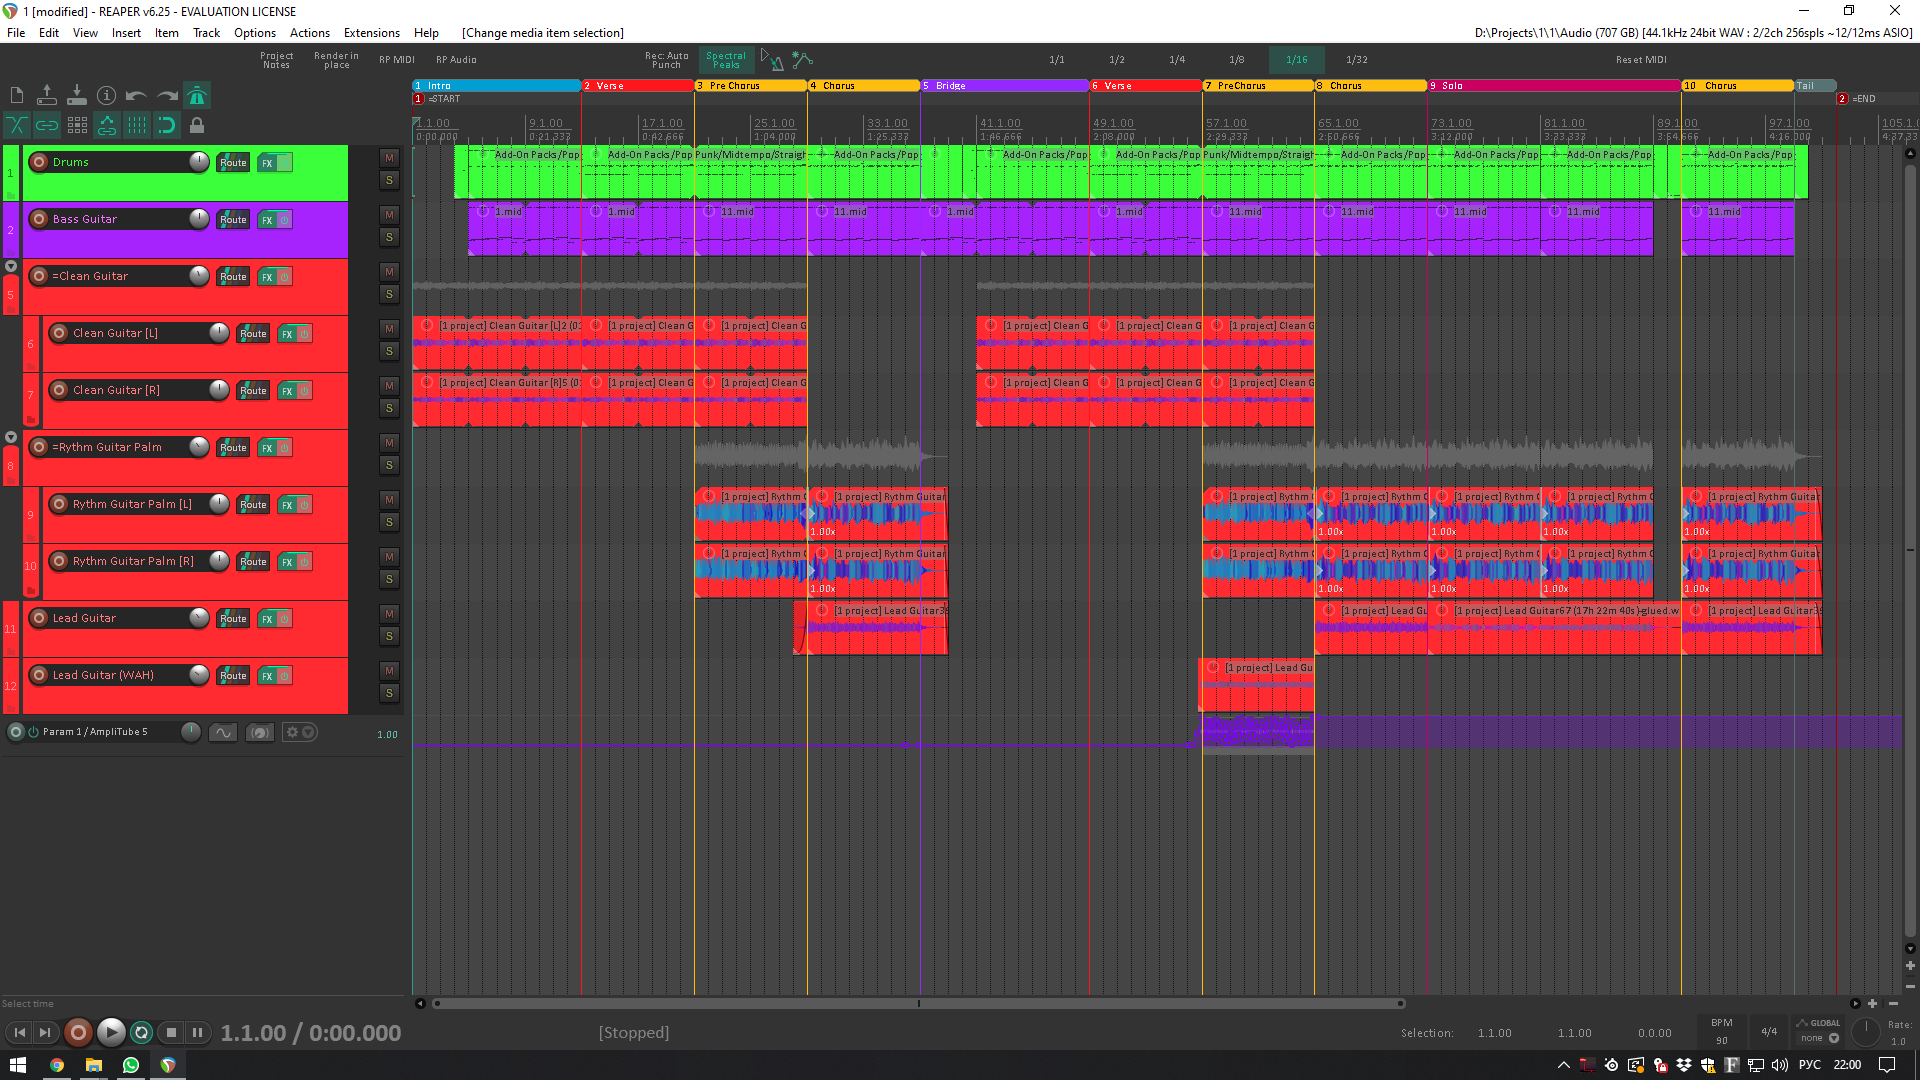The image size is (1920, 1080).
Task: Click the undo arrow icon
Action: [136, 96]
